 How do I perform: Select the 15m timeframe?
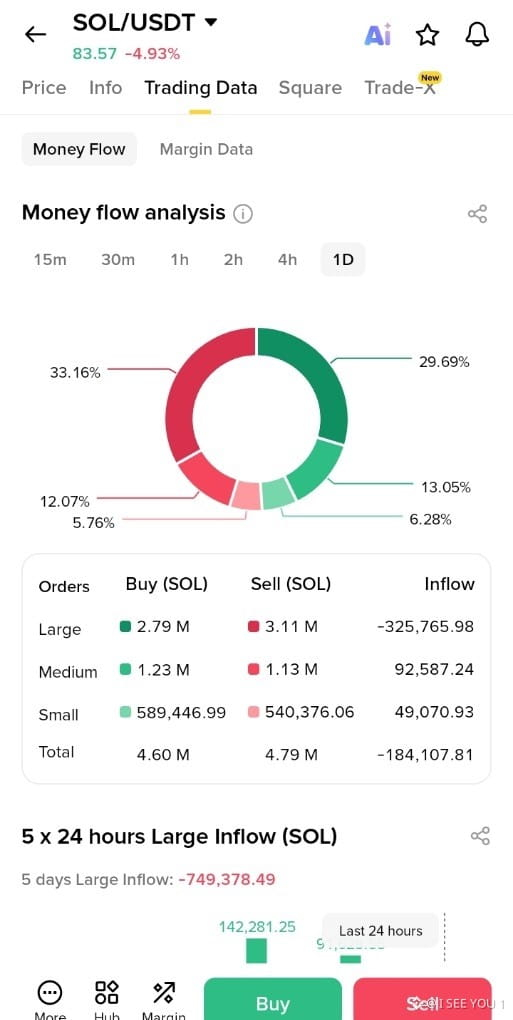click(50, 260)
